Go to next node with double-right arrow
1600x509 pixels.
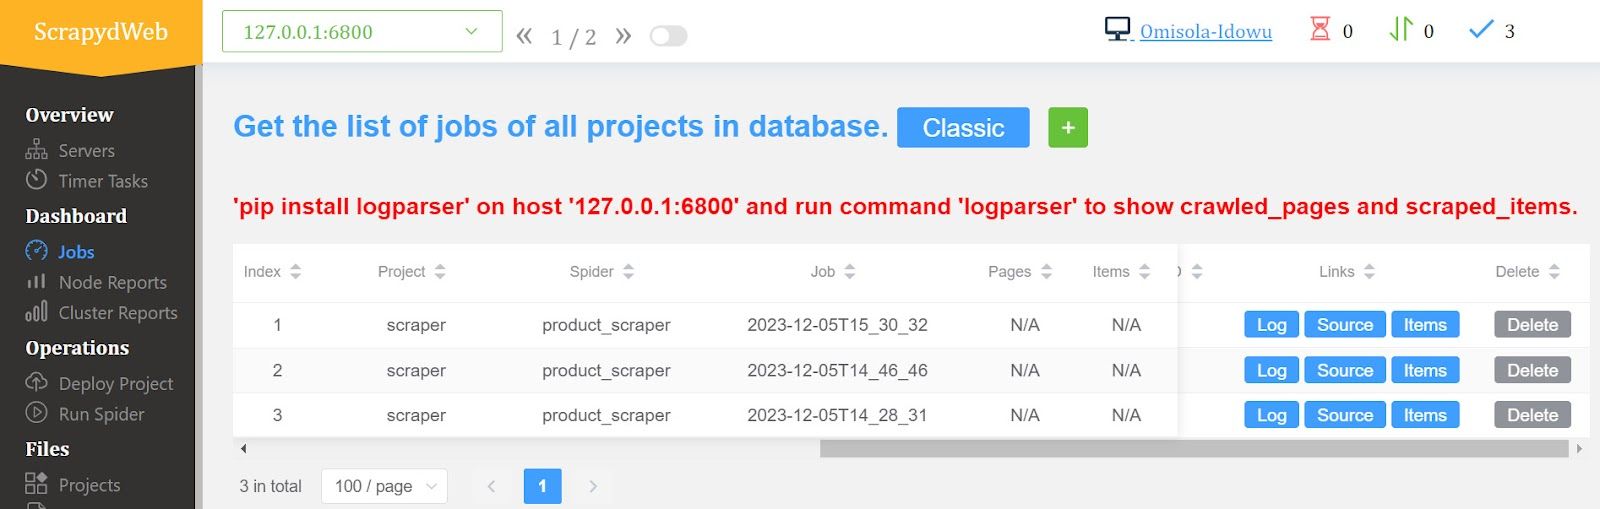coord(623,36)
